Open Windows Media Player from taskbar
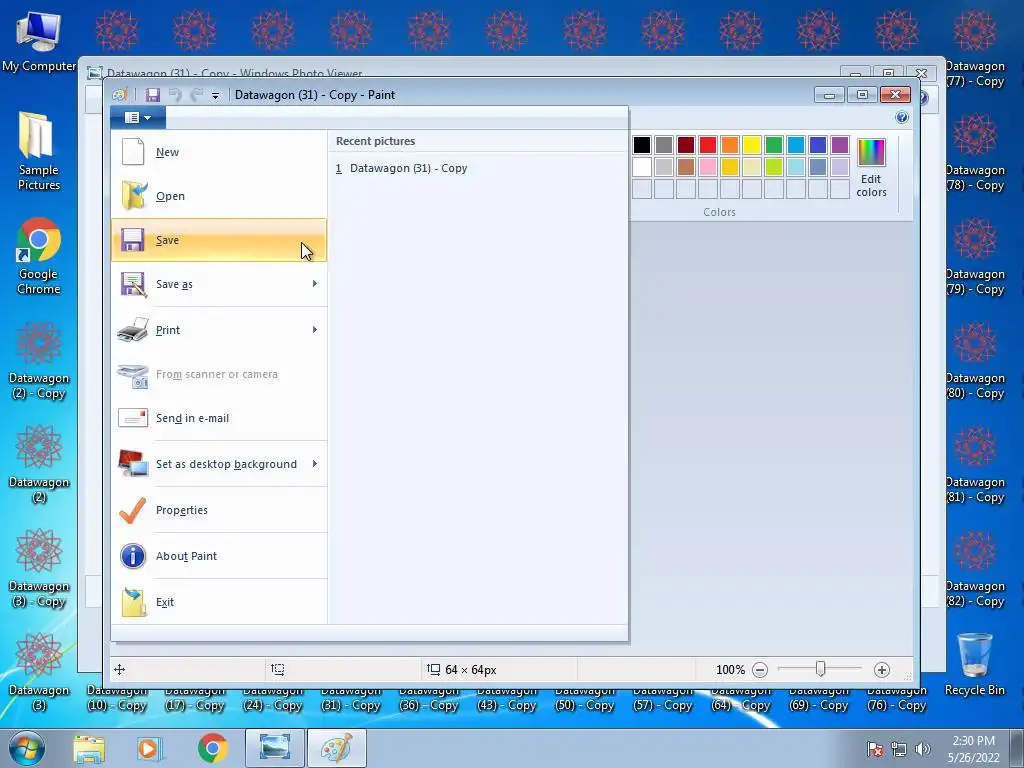 click(x=148, y=749)
